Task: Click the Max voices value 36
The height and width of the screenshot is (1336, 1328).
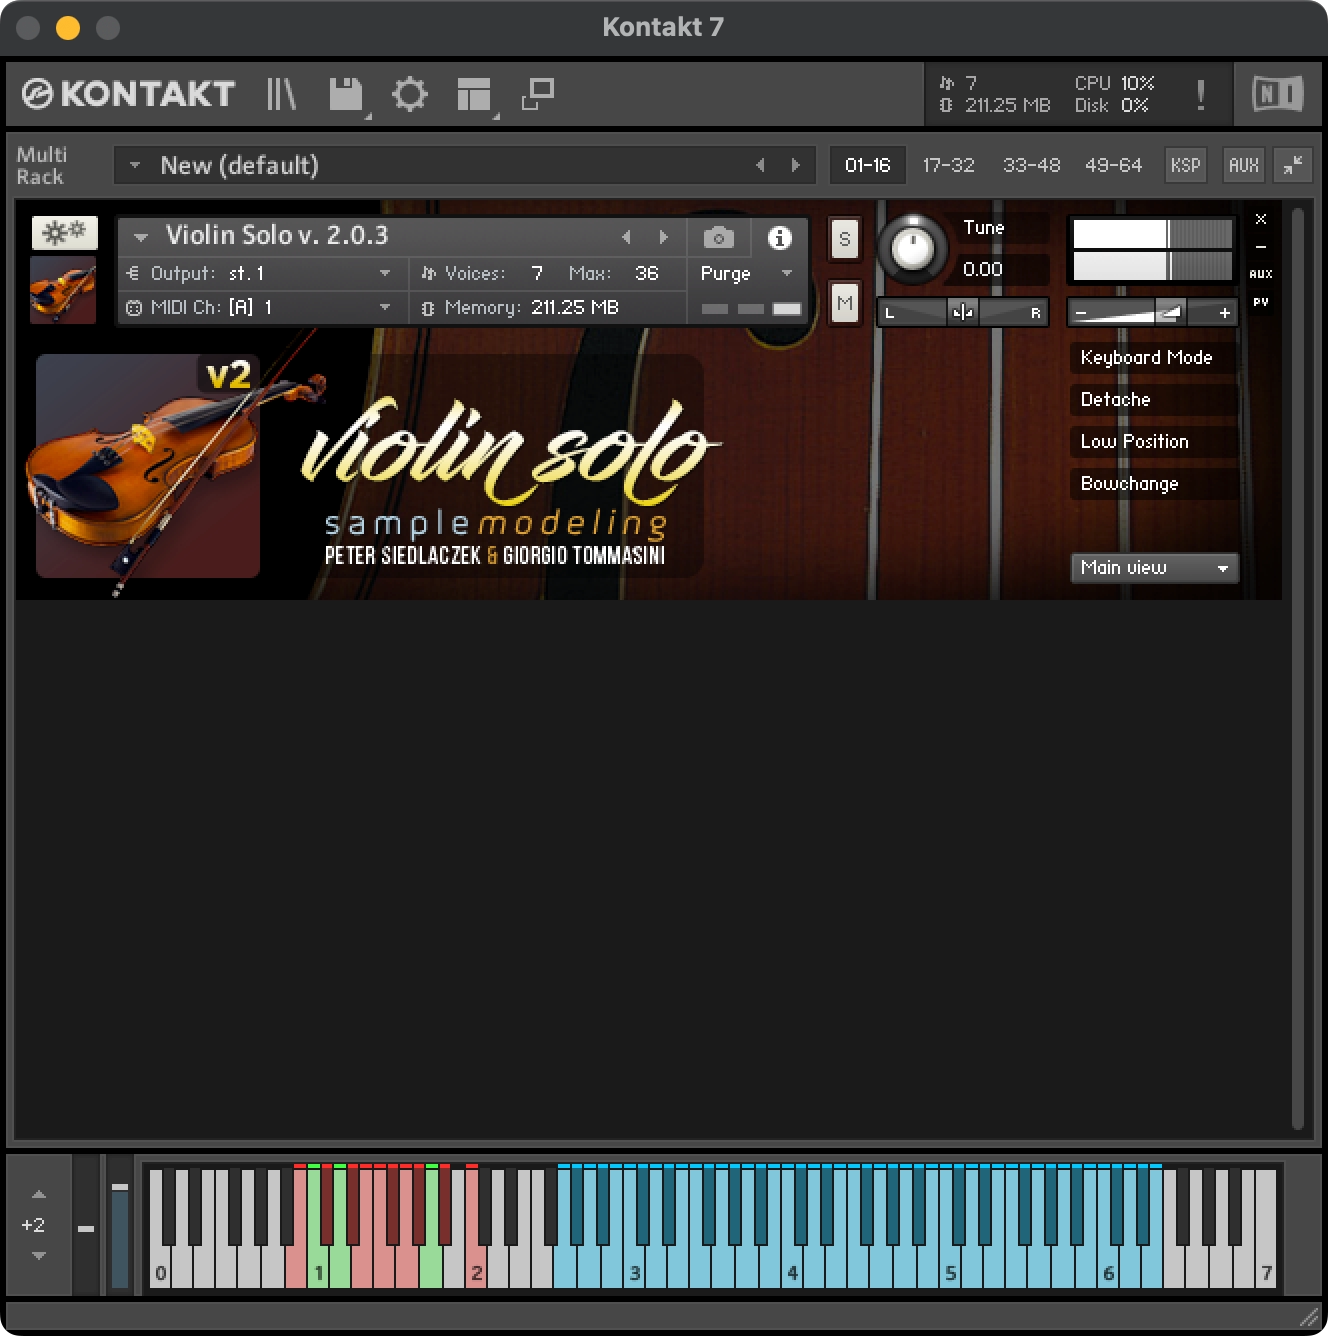Action: pyautogui.click(x=646, y=273)
